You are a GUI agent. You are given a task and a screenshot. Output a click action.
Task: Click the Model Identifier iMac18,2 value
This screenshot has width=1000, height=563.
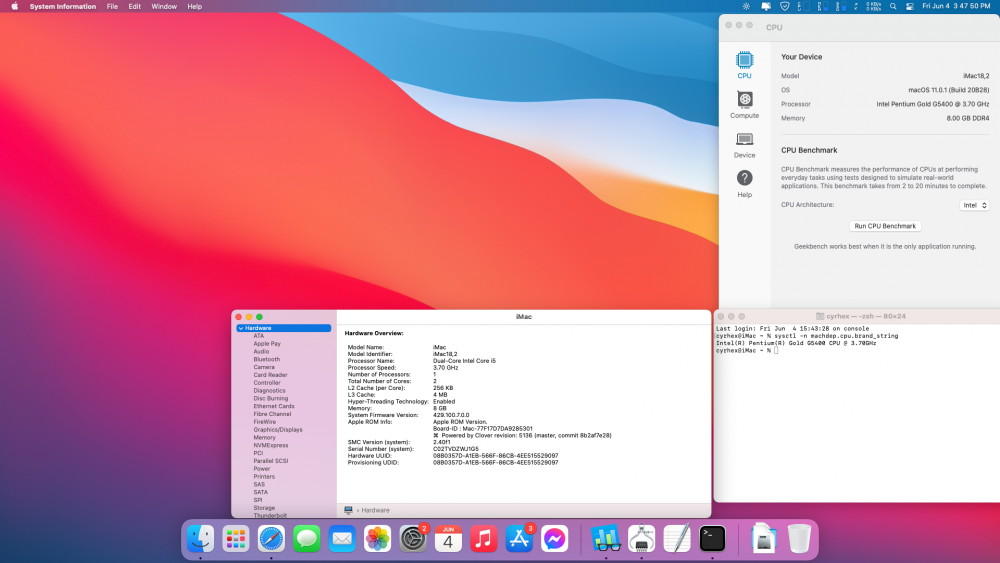tap(445, 354)
